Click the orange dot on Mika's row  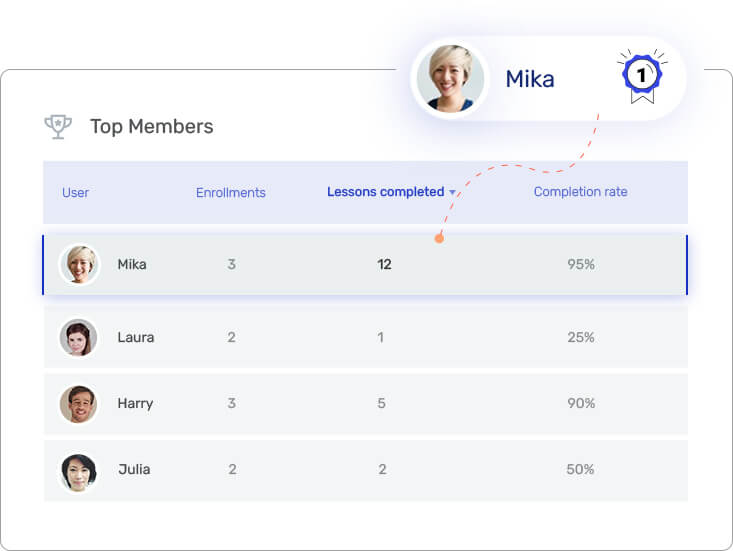439,239
